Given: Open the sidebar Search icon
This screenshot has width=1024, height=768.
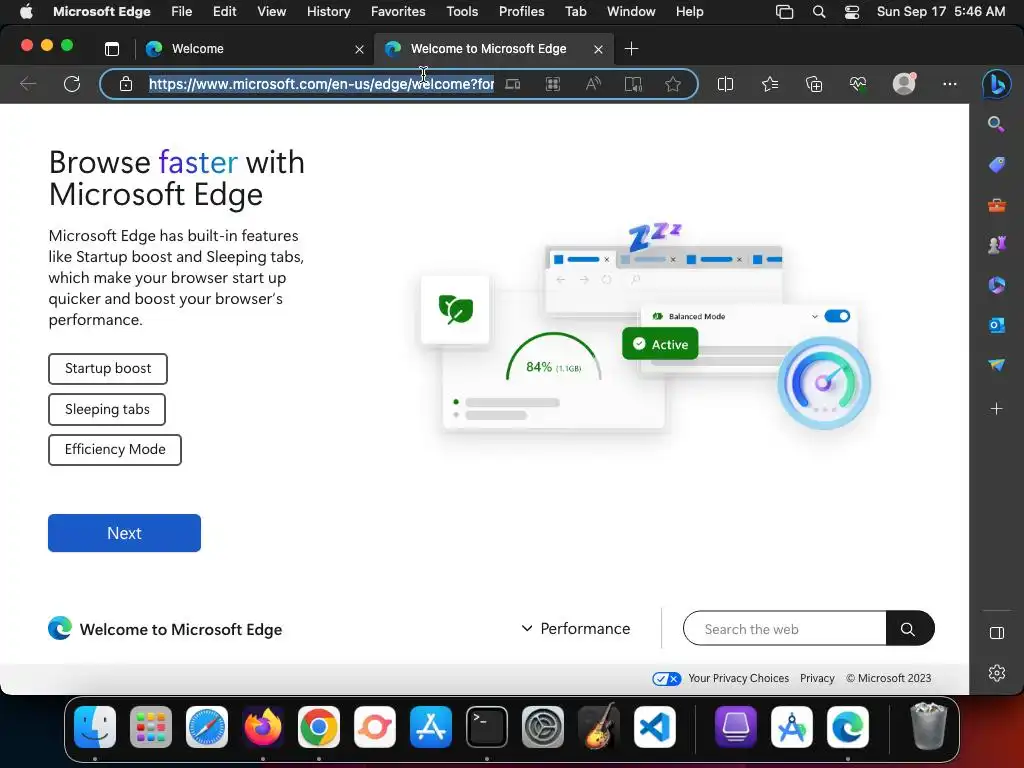Looking at the screenshot, I should click(x=997, y=124).
